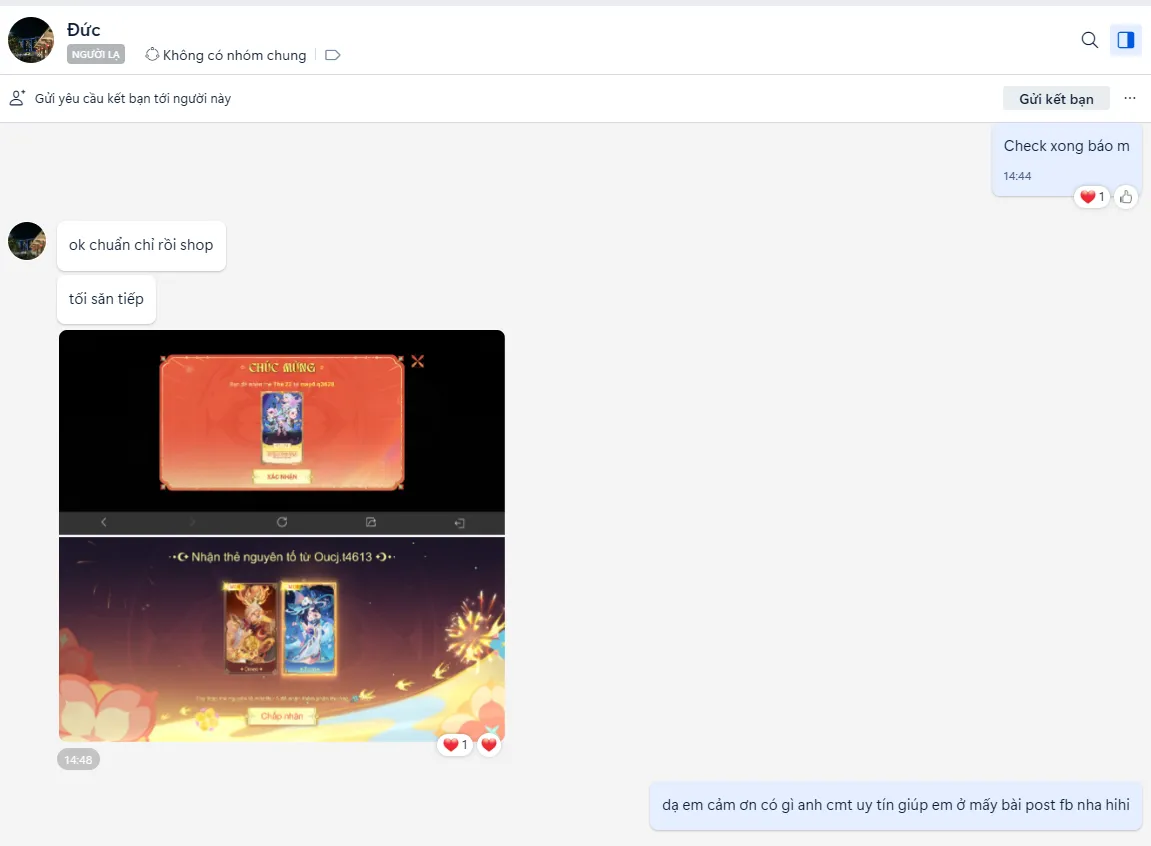1151x846 pixels.
Task: Click the add-friend person icon
Action: click(17, 98)
